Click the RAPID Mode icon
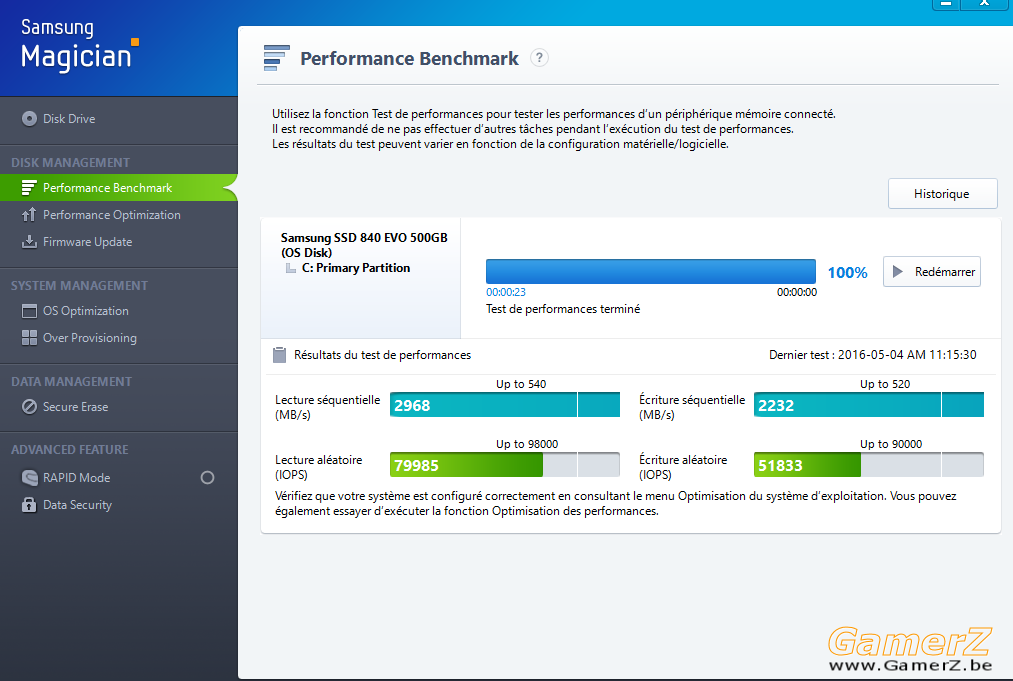 click(30, 478)
